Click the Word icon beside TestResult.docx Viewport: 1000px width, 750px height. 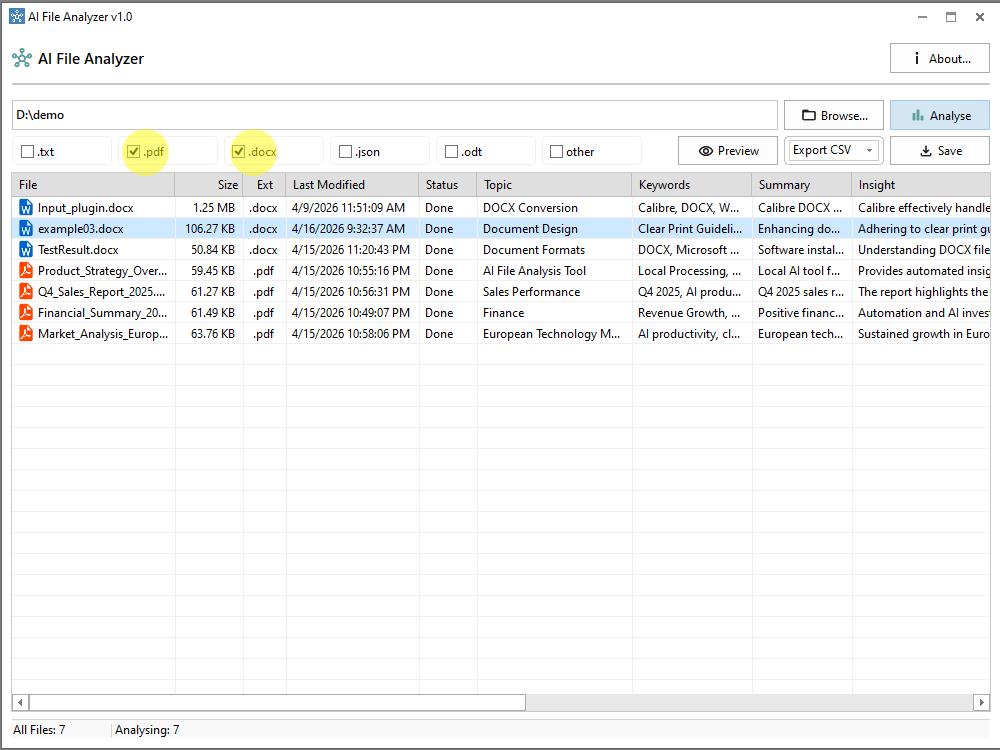click(26, 250)
